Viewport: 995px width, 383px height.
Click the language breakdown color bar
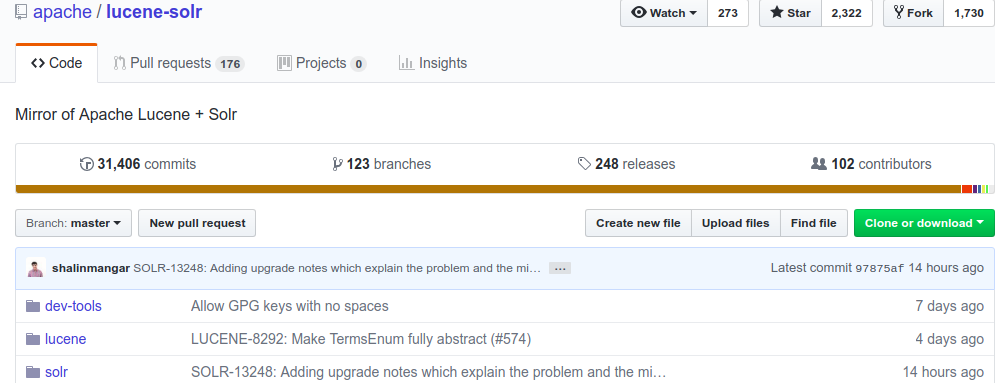[x=505, y=189]
